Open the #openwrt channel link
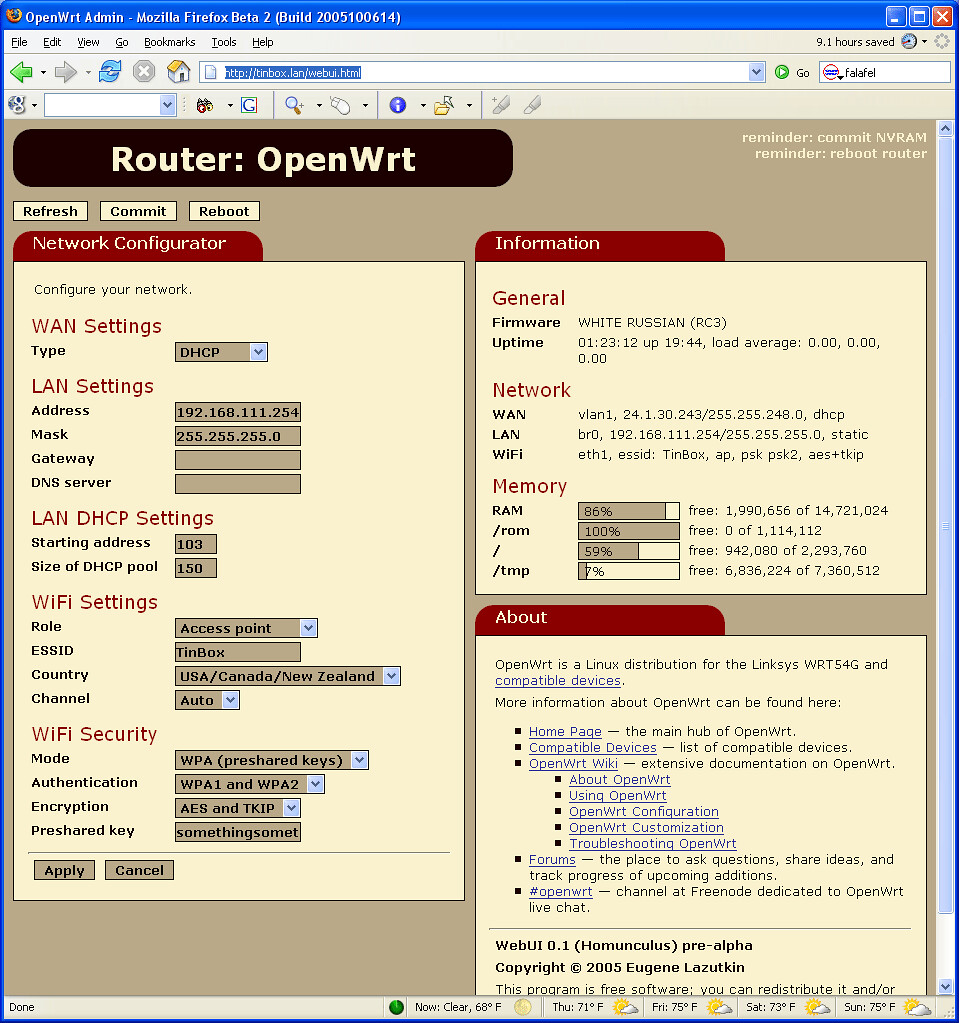The height and width of the screenshot is (1023, 959). click(560, 891)
